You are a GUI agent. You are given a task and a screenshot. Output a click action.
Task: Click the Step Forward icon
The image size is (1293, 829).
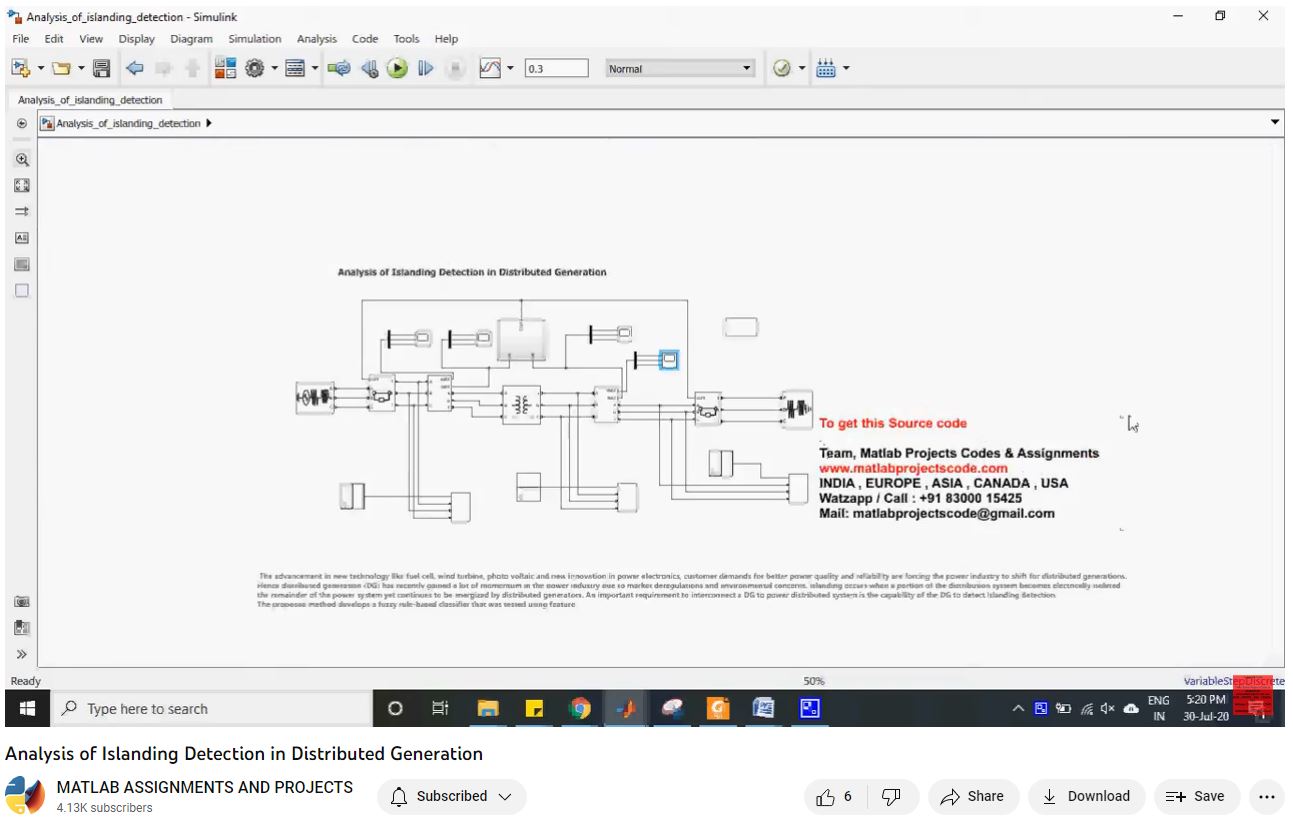426,68
